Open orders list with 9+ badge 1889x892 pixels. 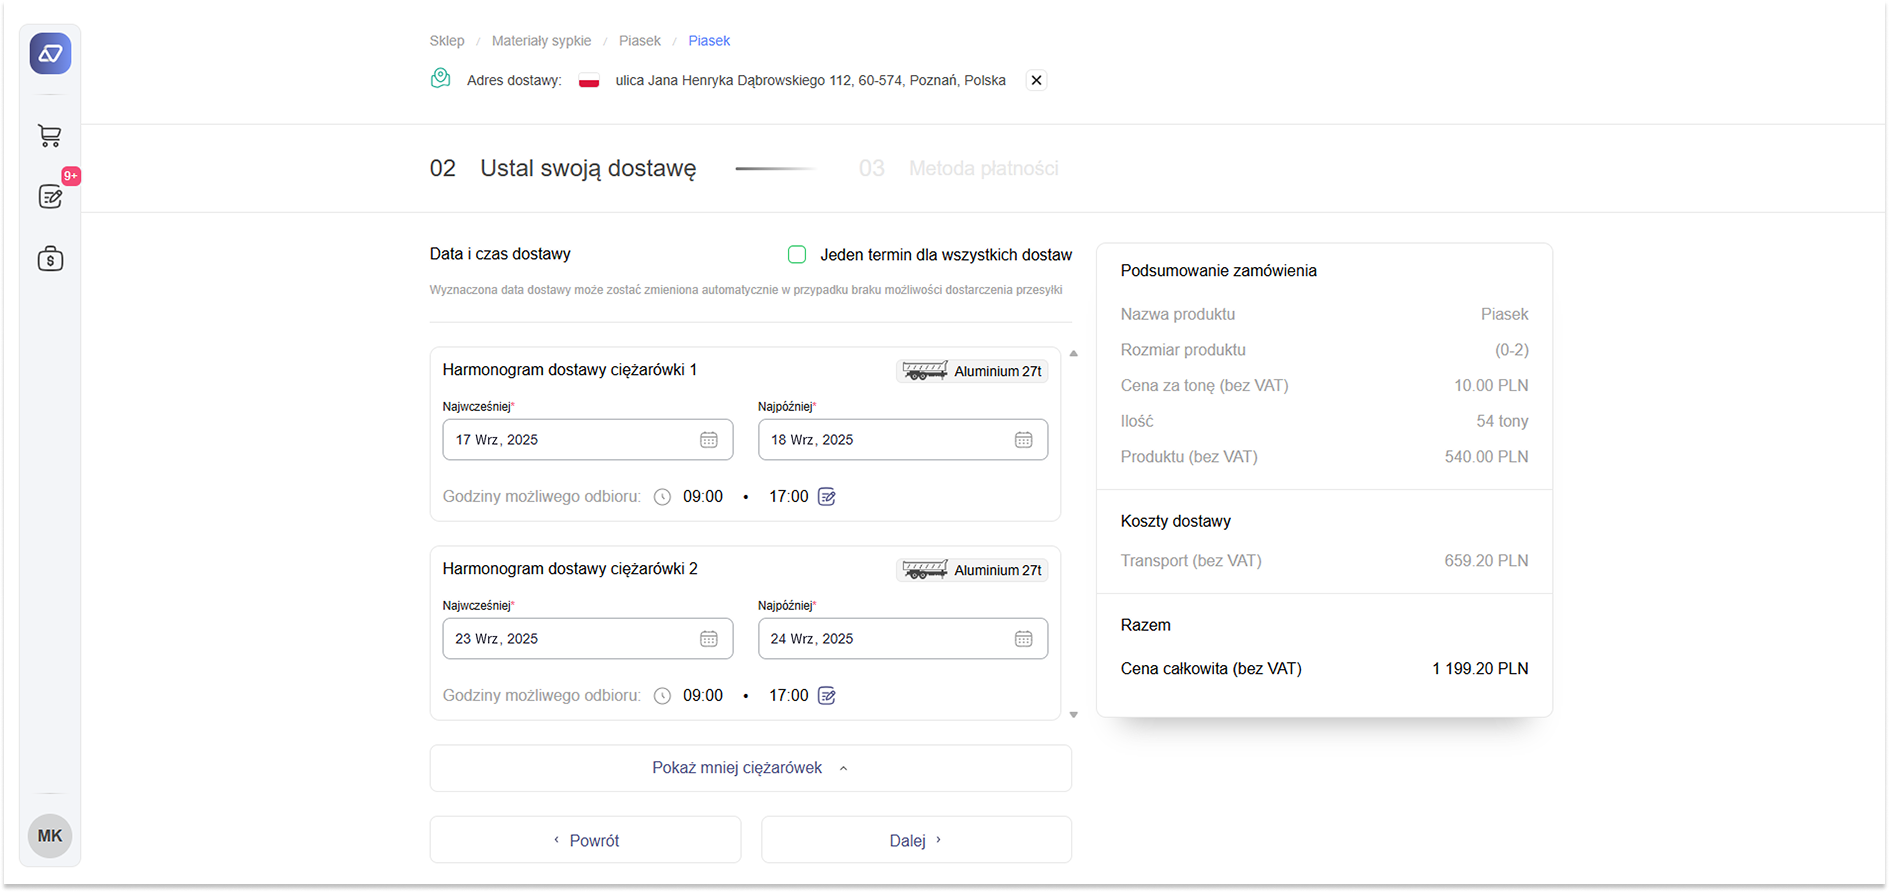[50, 197]
